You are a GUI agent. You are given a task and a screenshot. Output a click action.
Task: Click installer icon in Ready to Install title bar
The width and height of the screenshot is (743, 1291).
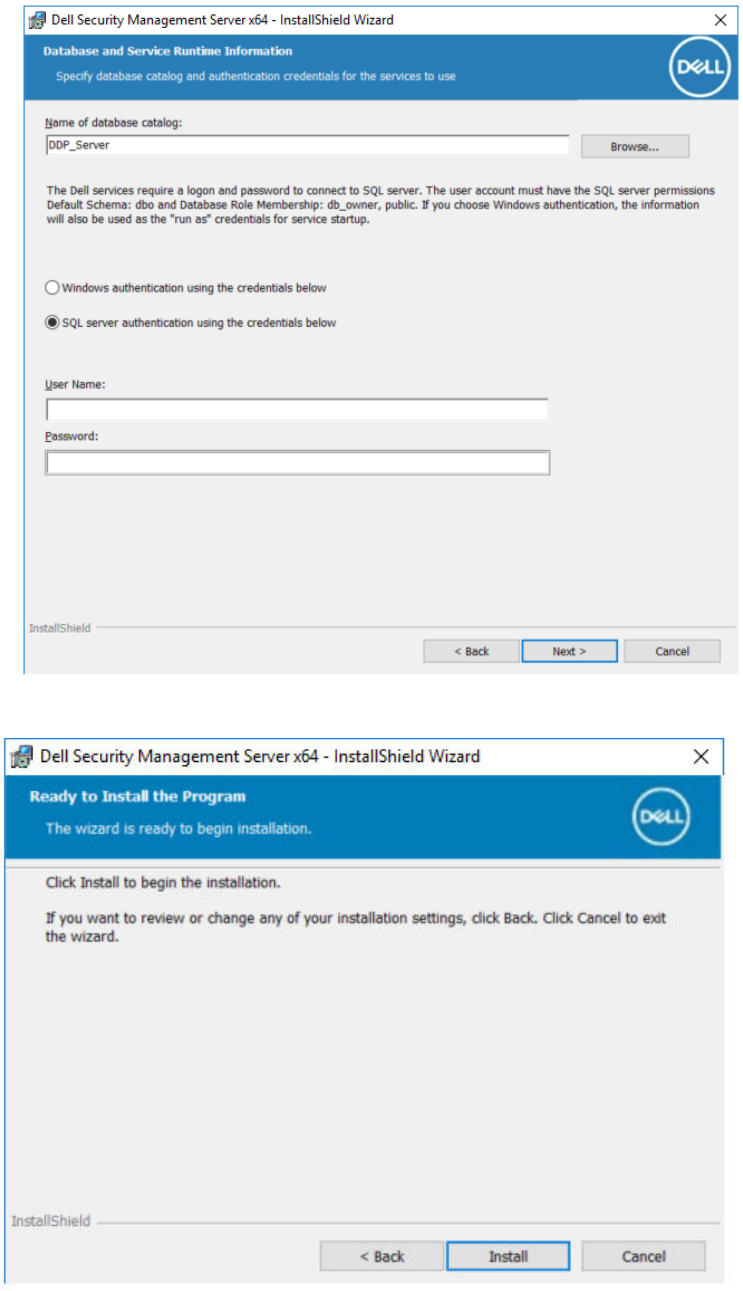pyautogui.click(x=21, y=757)
